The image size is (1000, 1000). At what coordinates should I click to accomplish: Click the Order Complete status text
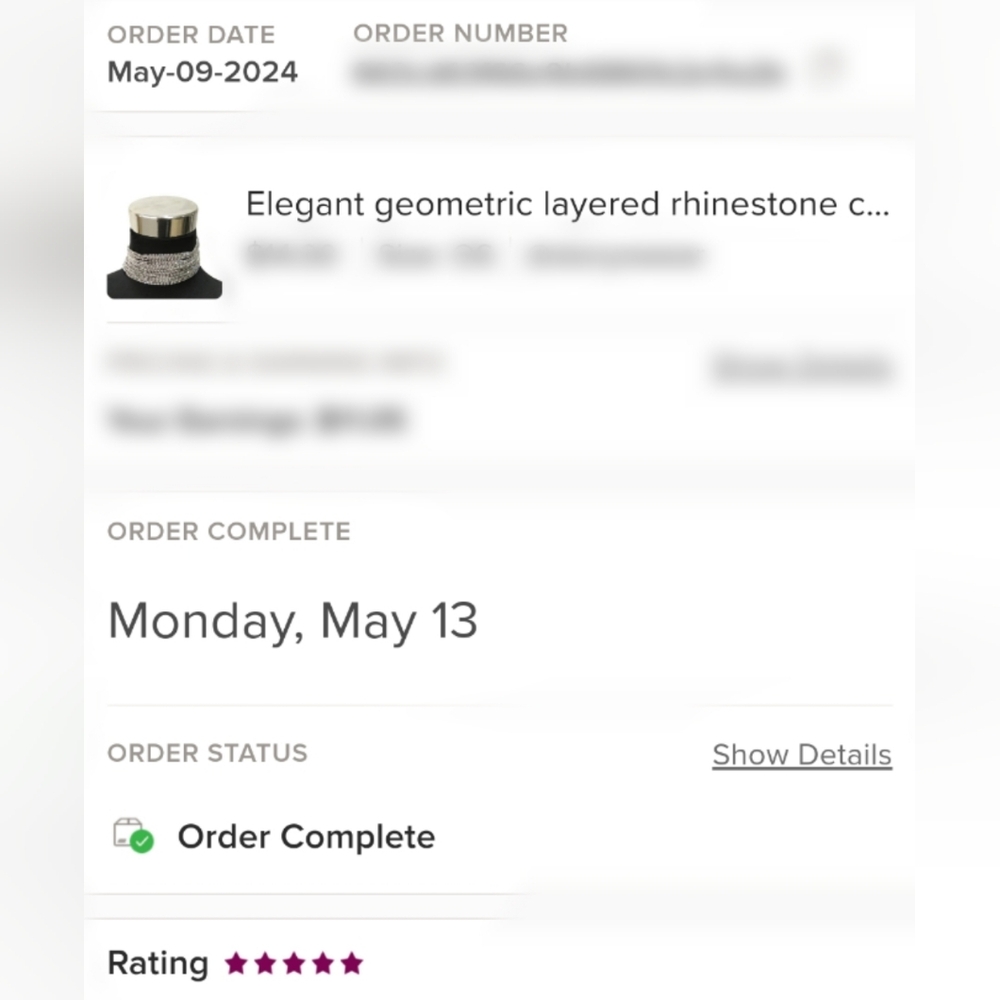[x=306, y=836]
